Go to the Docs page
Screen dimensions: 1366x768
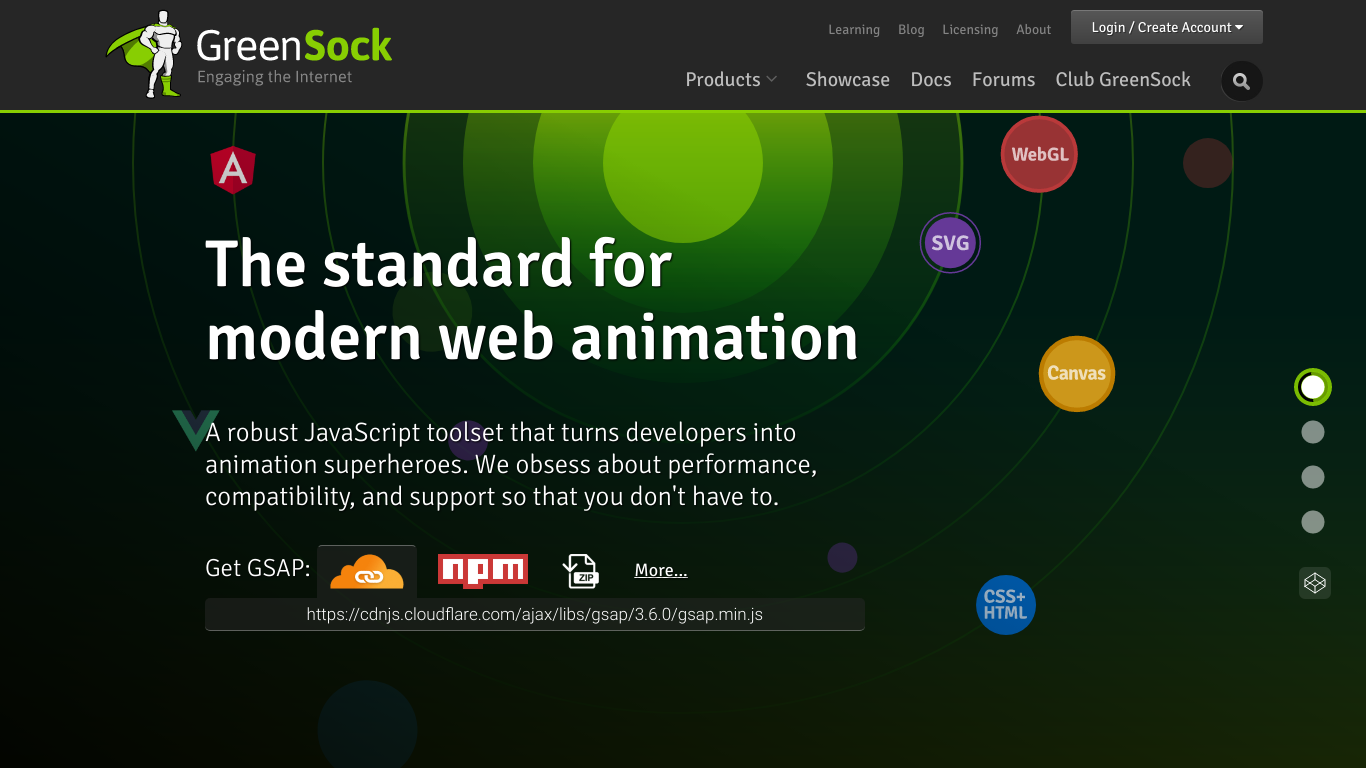coord(931,80)
